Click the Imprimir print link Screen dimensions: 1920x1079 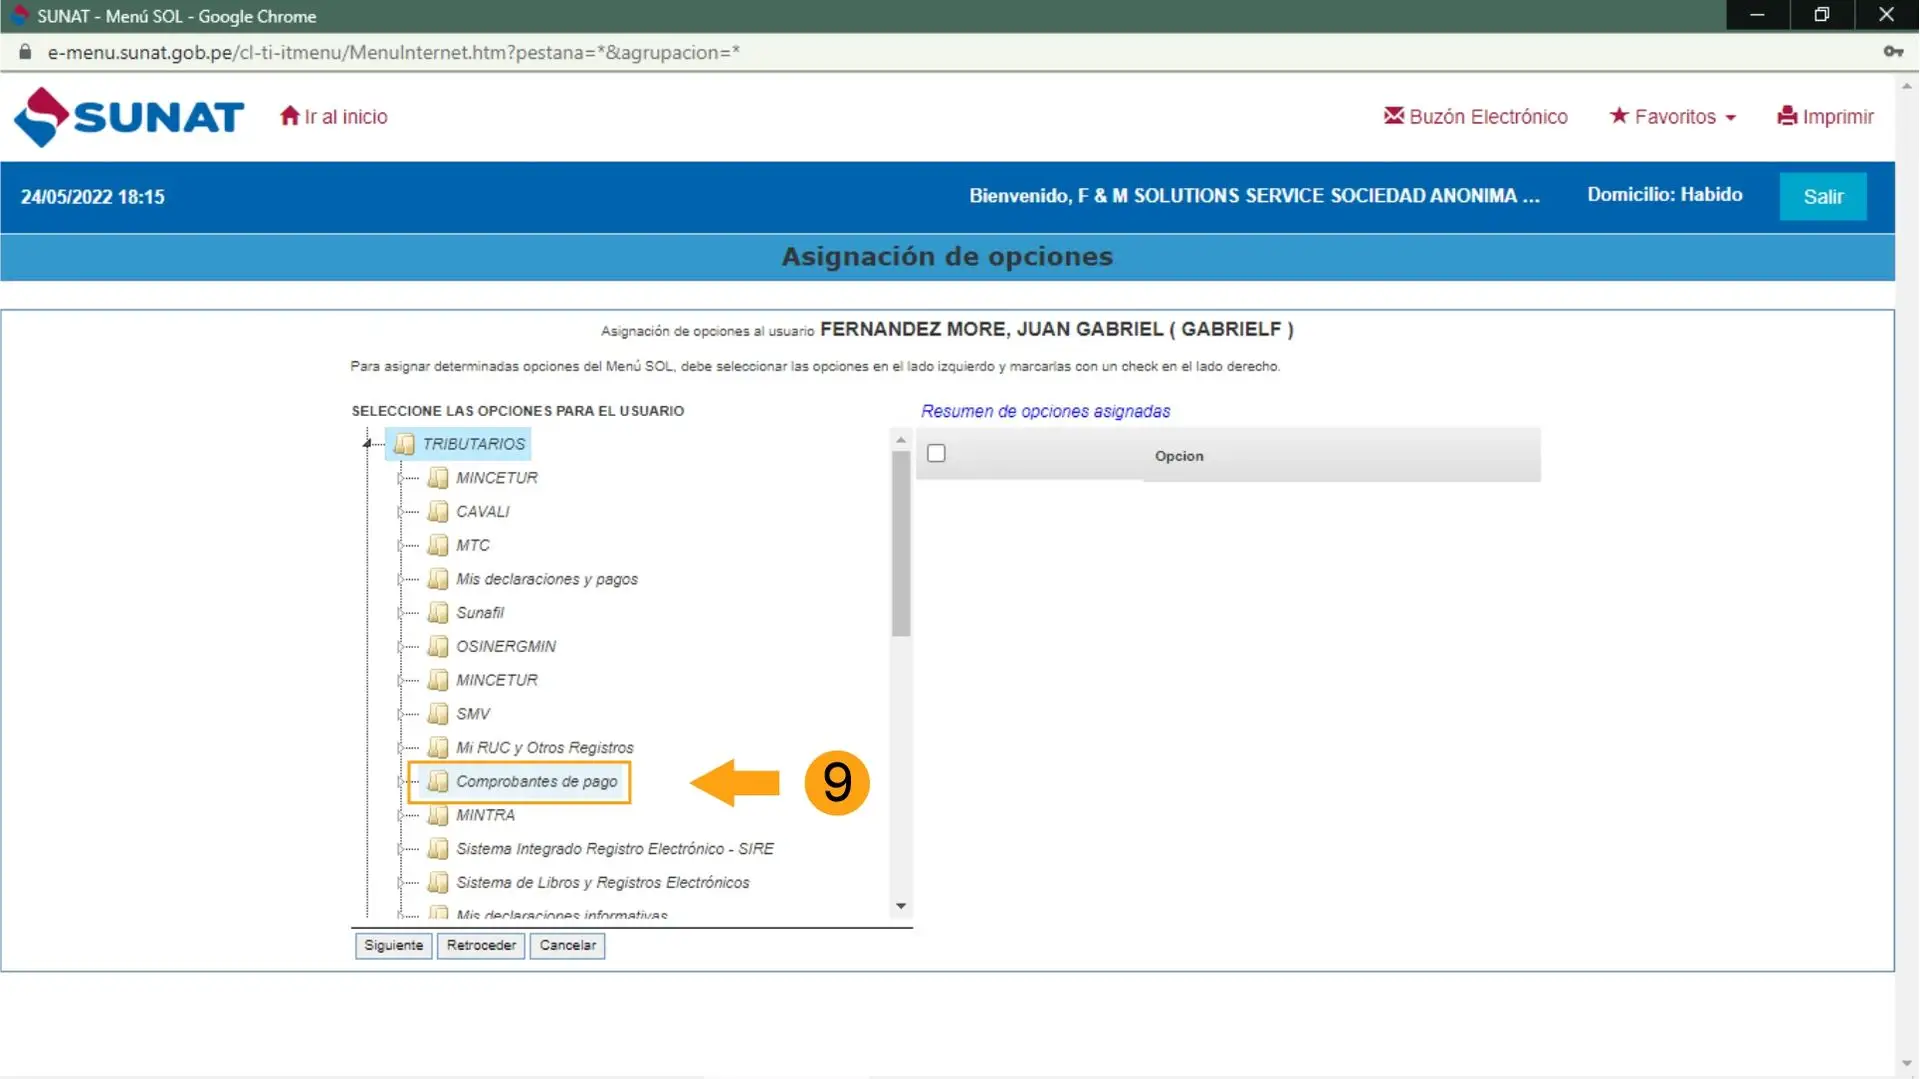coord(1825,116)
